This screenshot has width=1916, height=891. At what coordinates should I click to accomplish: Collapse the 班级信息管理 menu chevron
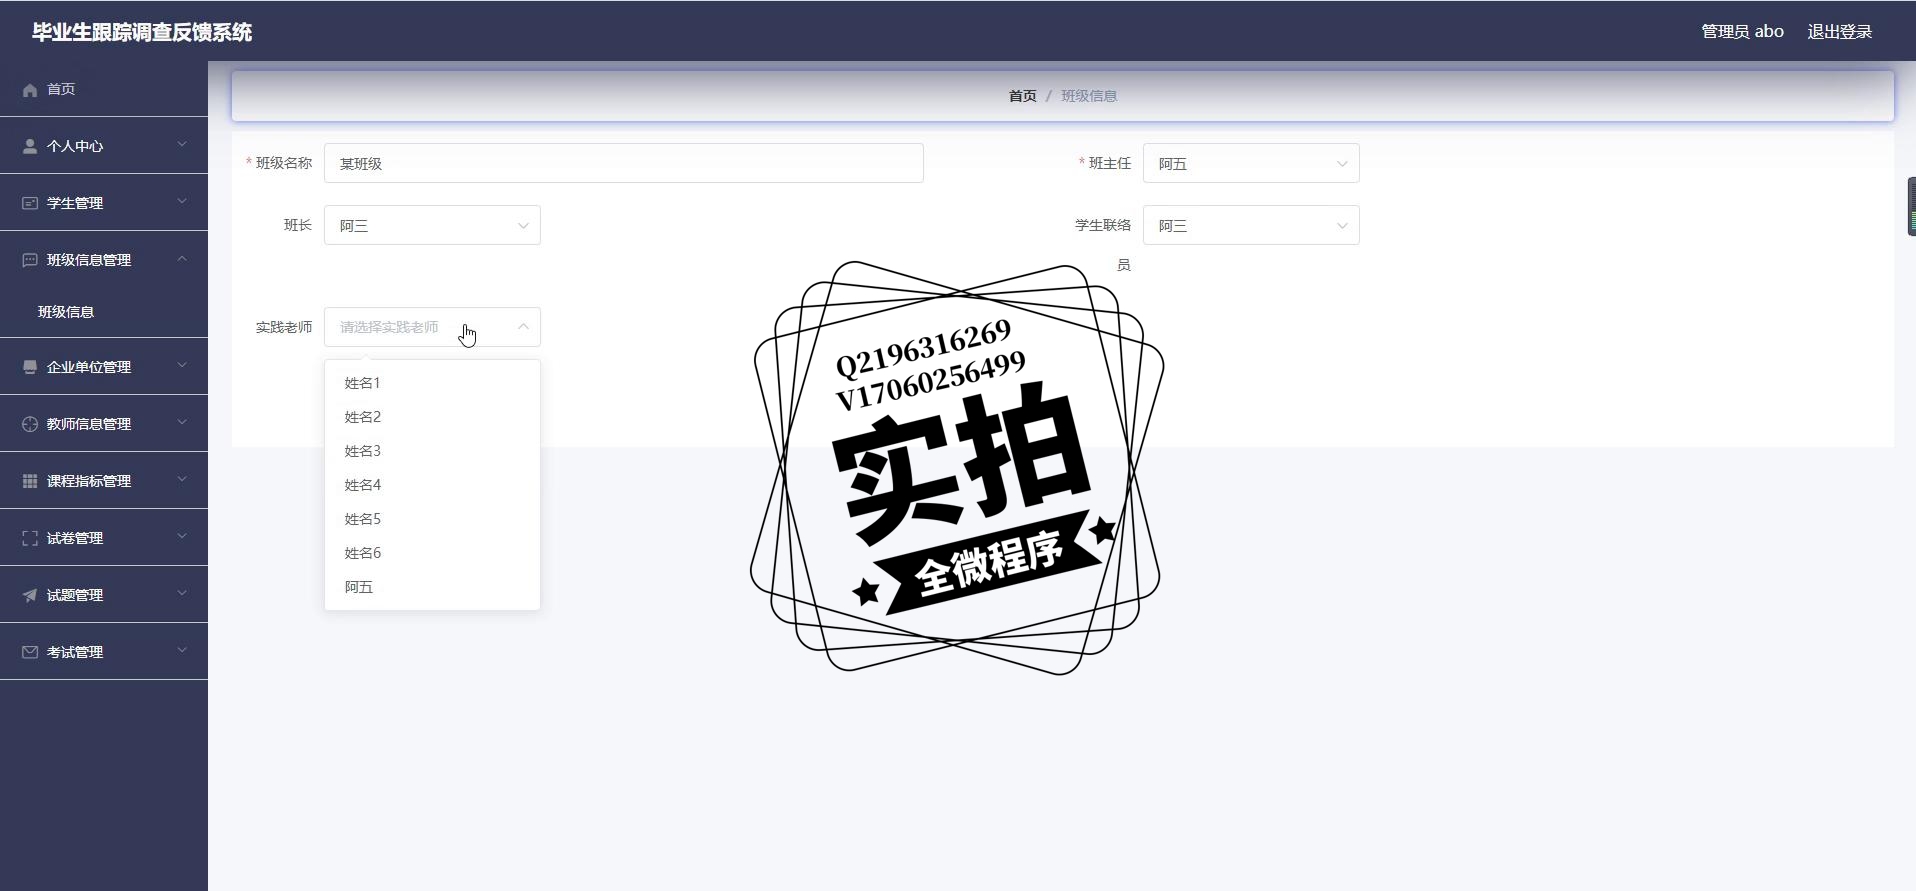[182, 259]
